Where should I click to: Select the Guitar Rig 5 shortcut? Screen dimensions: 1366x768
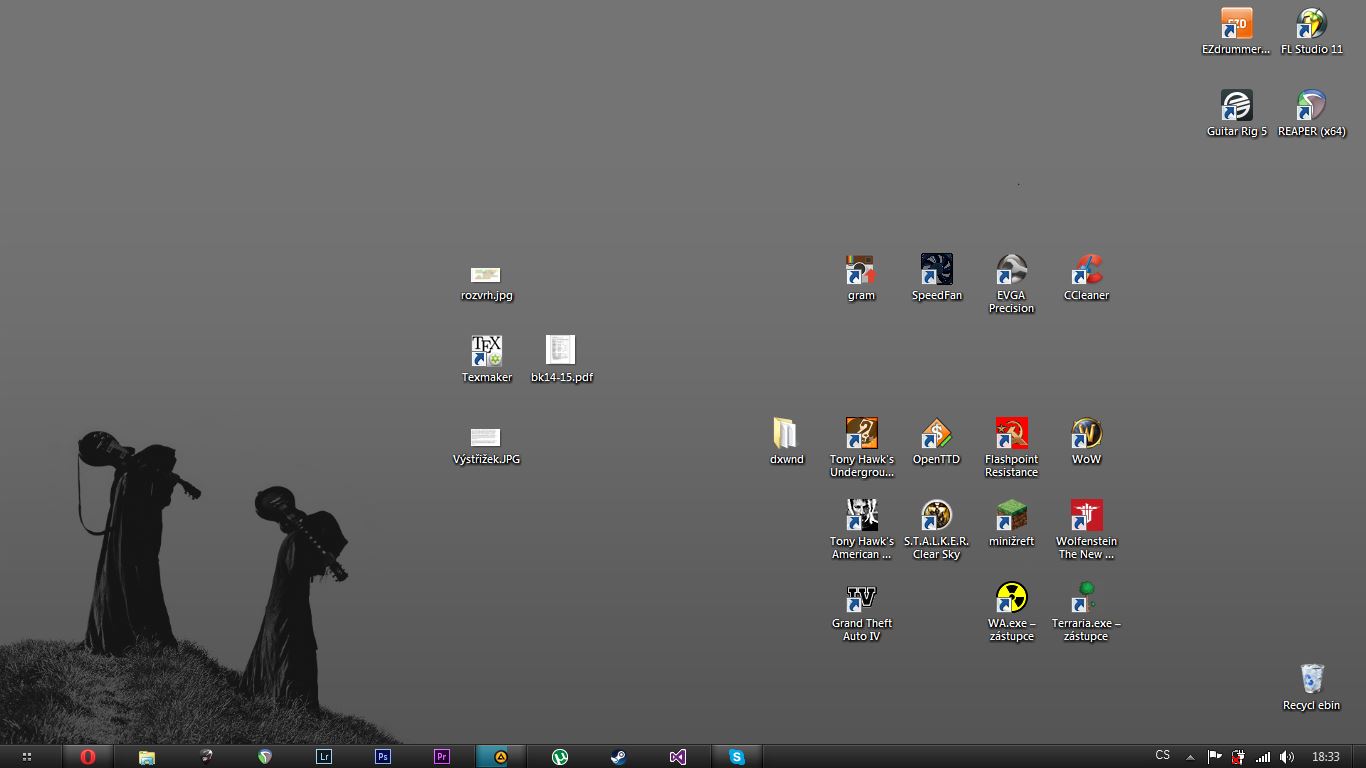1236,113
